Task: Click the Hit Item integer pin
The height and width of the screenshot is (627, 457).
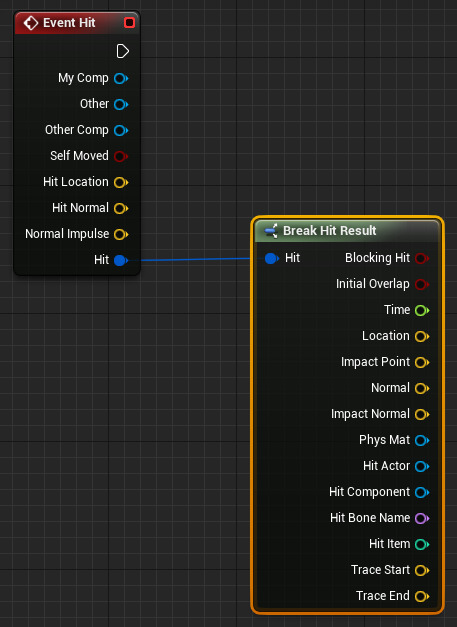Action: pos(422,544)
